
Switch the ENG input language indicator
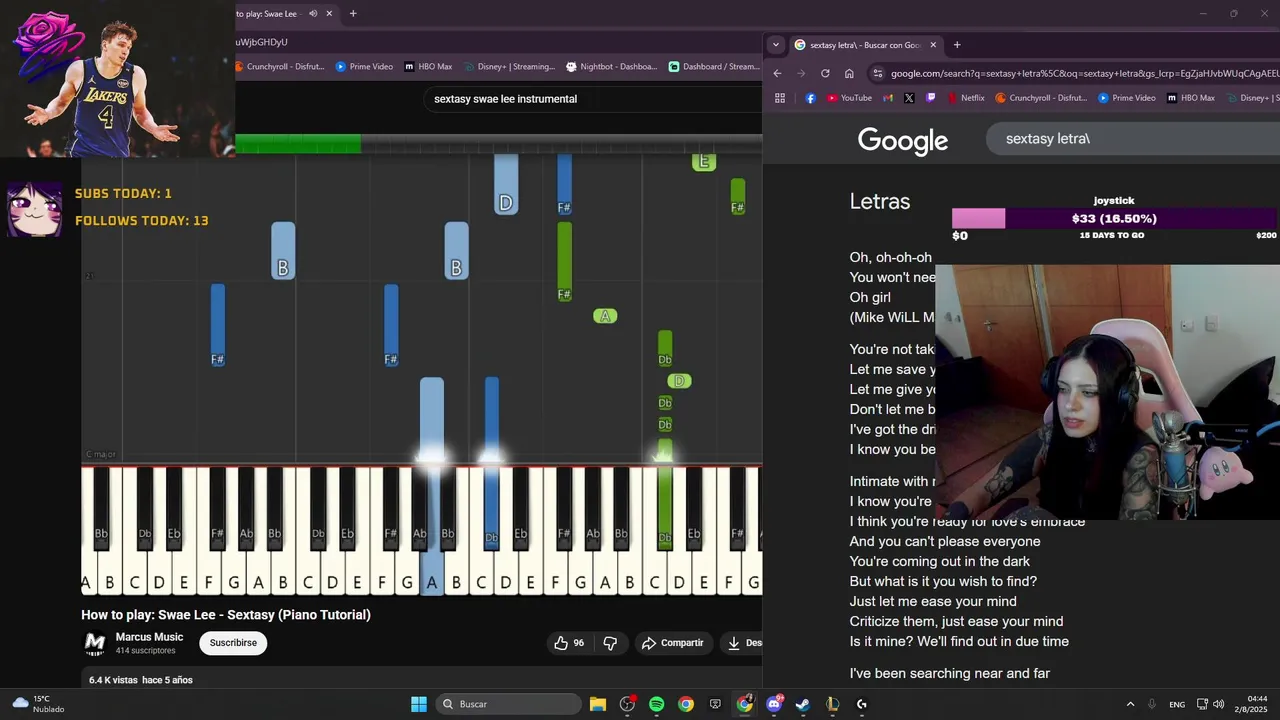coord(1177,704)
